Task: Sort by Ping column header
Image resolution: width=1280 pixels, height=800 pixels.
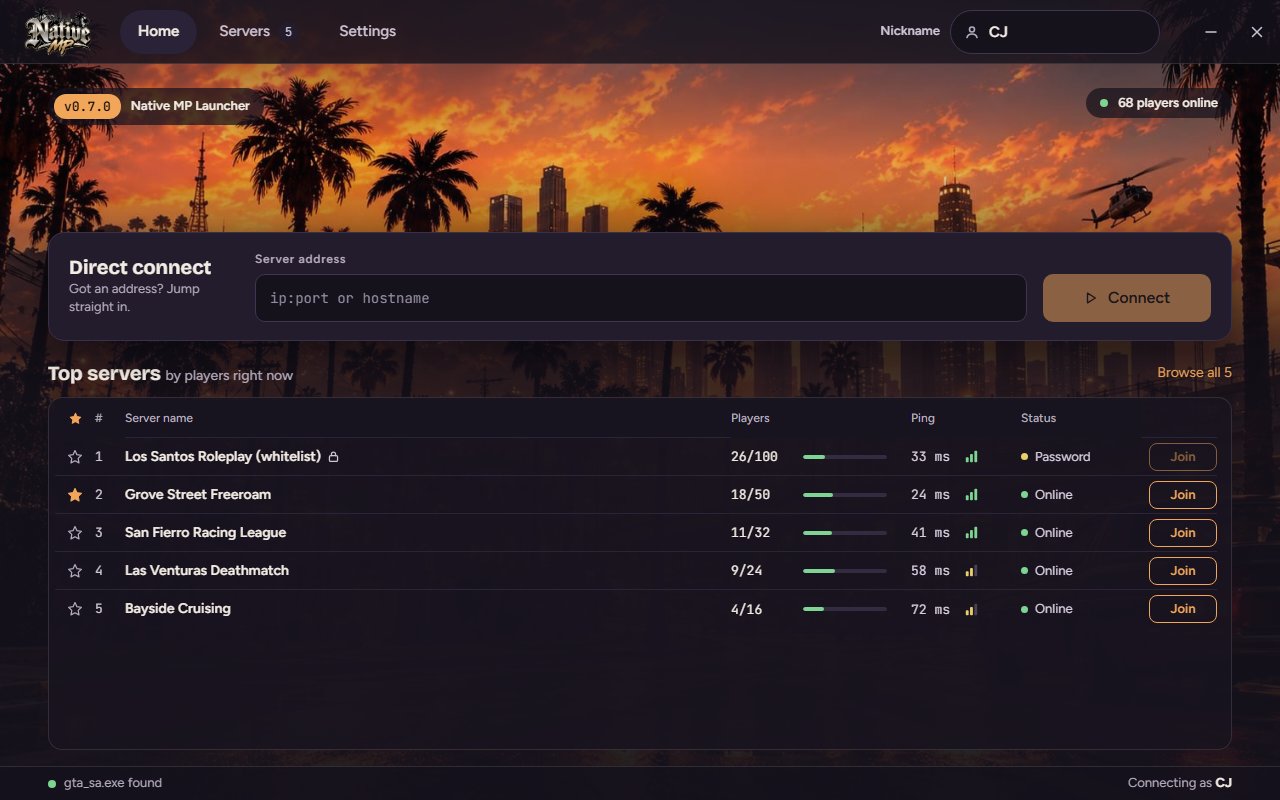Action: (923, 418)
